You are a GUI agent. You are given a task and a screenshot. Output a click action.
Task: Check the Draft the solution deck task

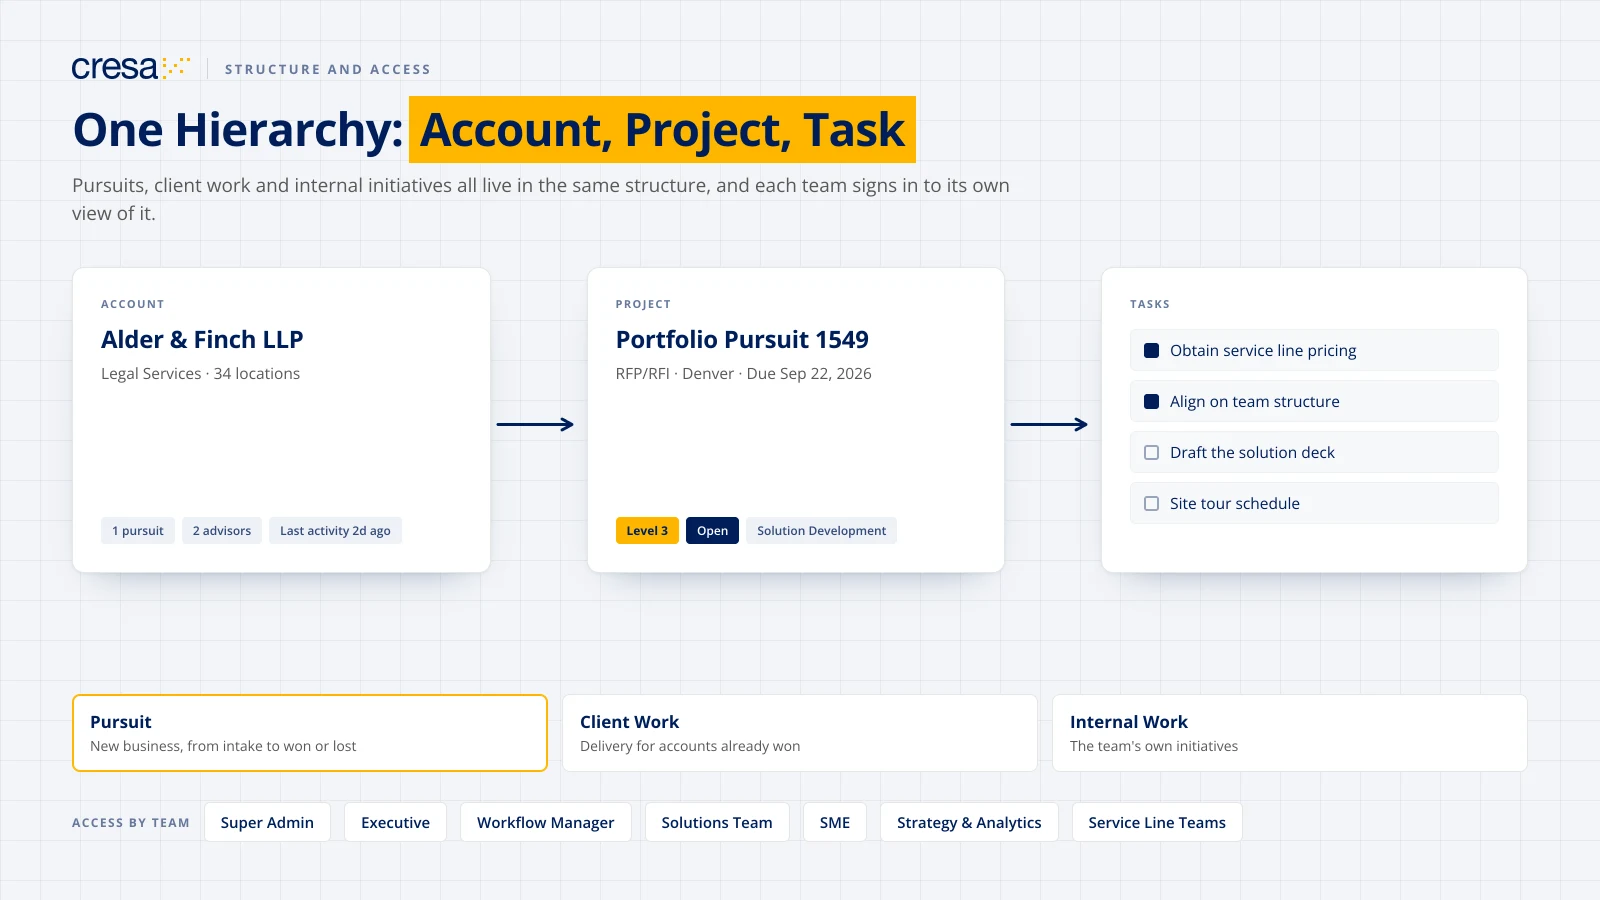click(1151, 453)
